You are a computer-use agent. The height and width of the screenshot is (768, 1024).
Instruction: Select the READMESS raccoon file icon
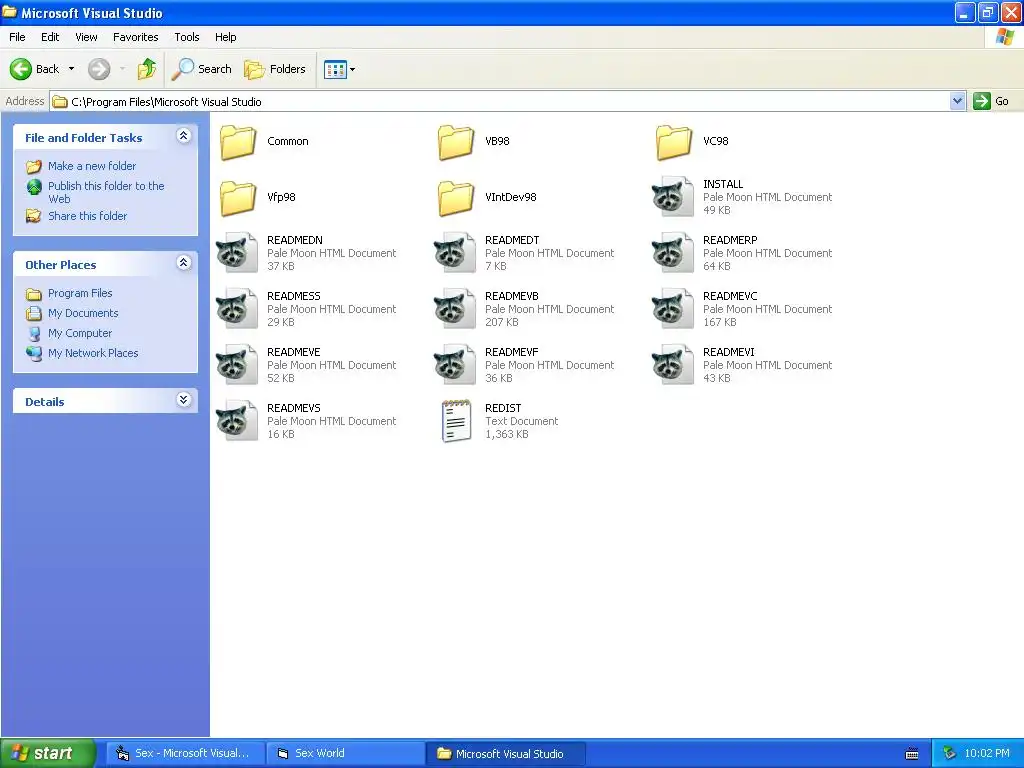(237, 309)
